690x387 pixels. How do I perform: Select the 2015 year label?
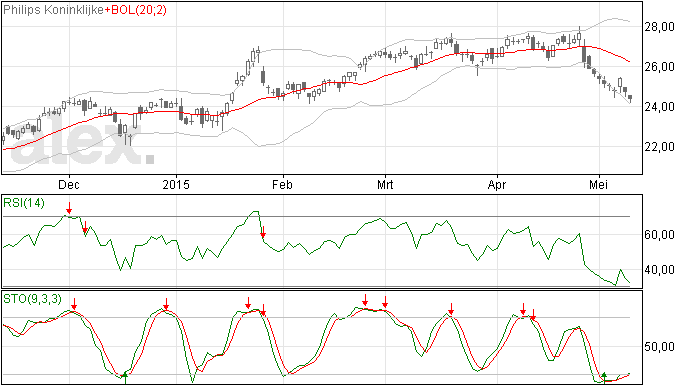(176, 184)
